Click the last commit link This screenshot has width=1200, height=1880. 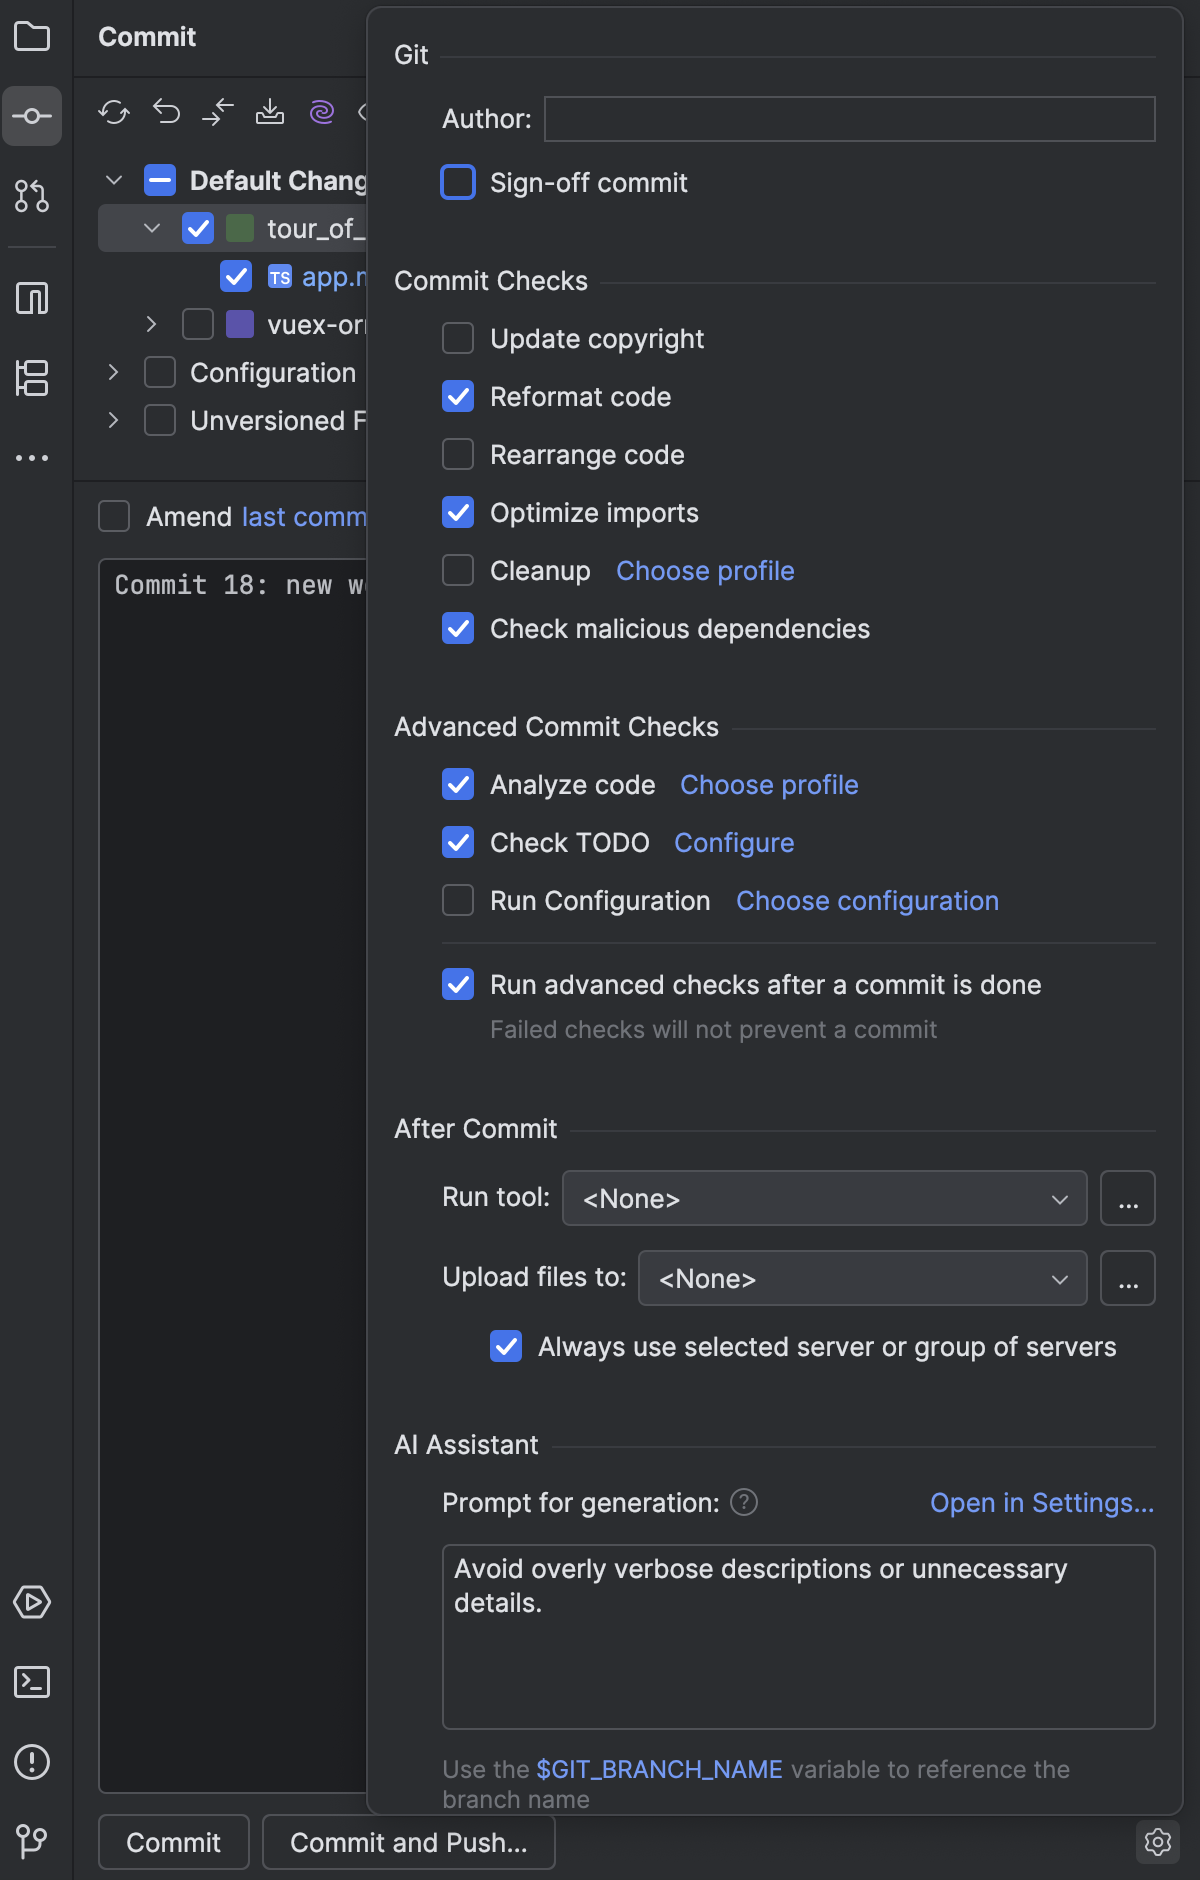304,516
